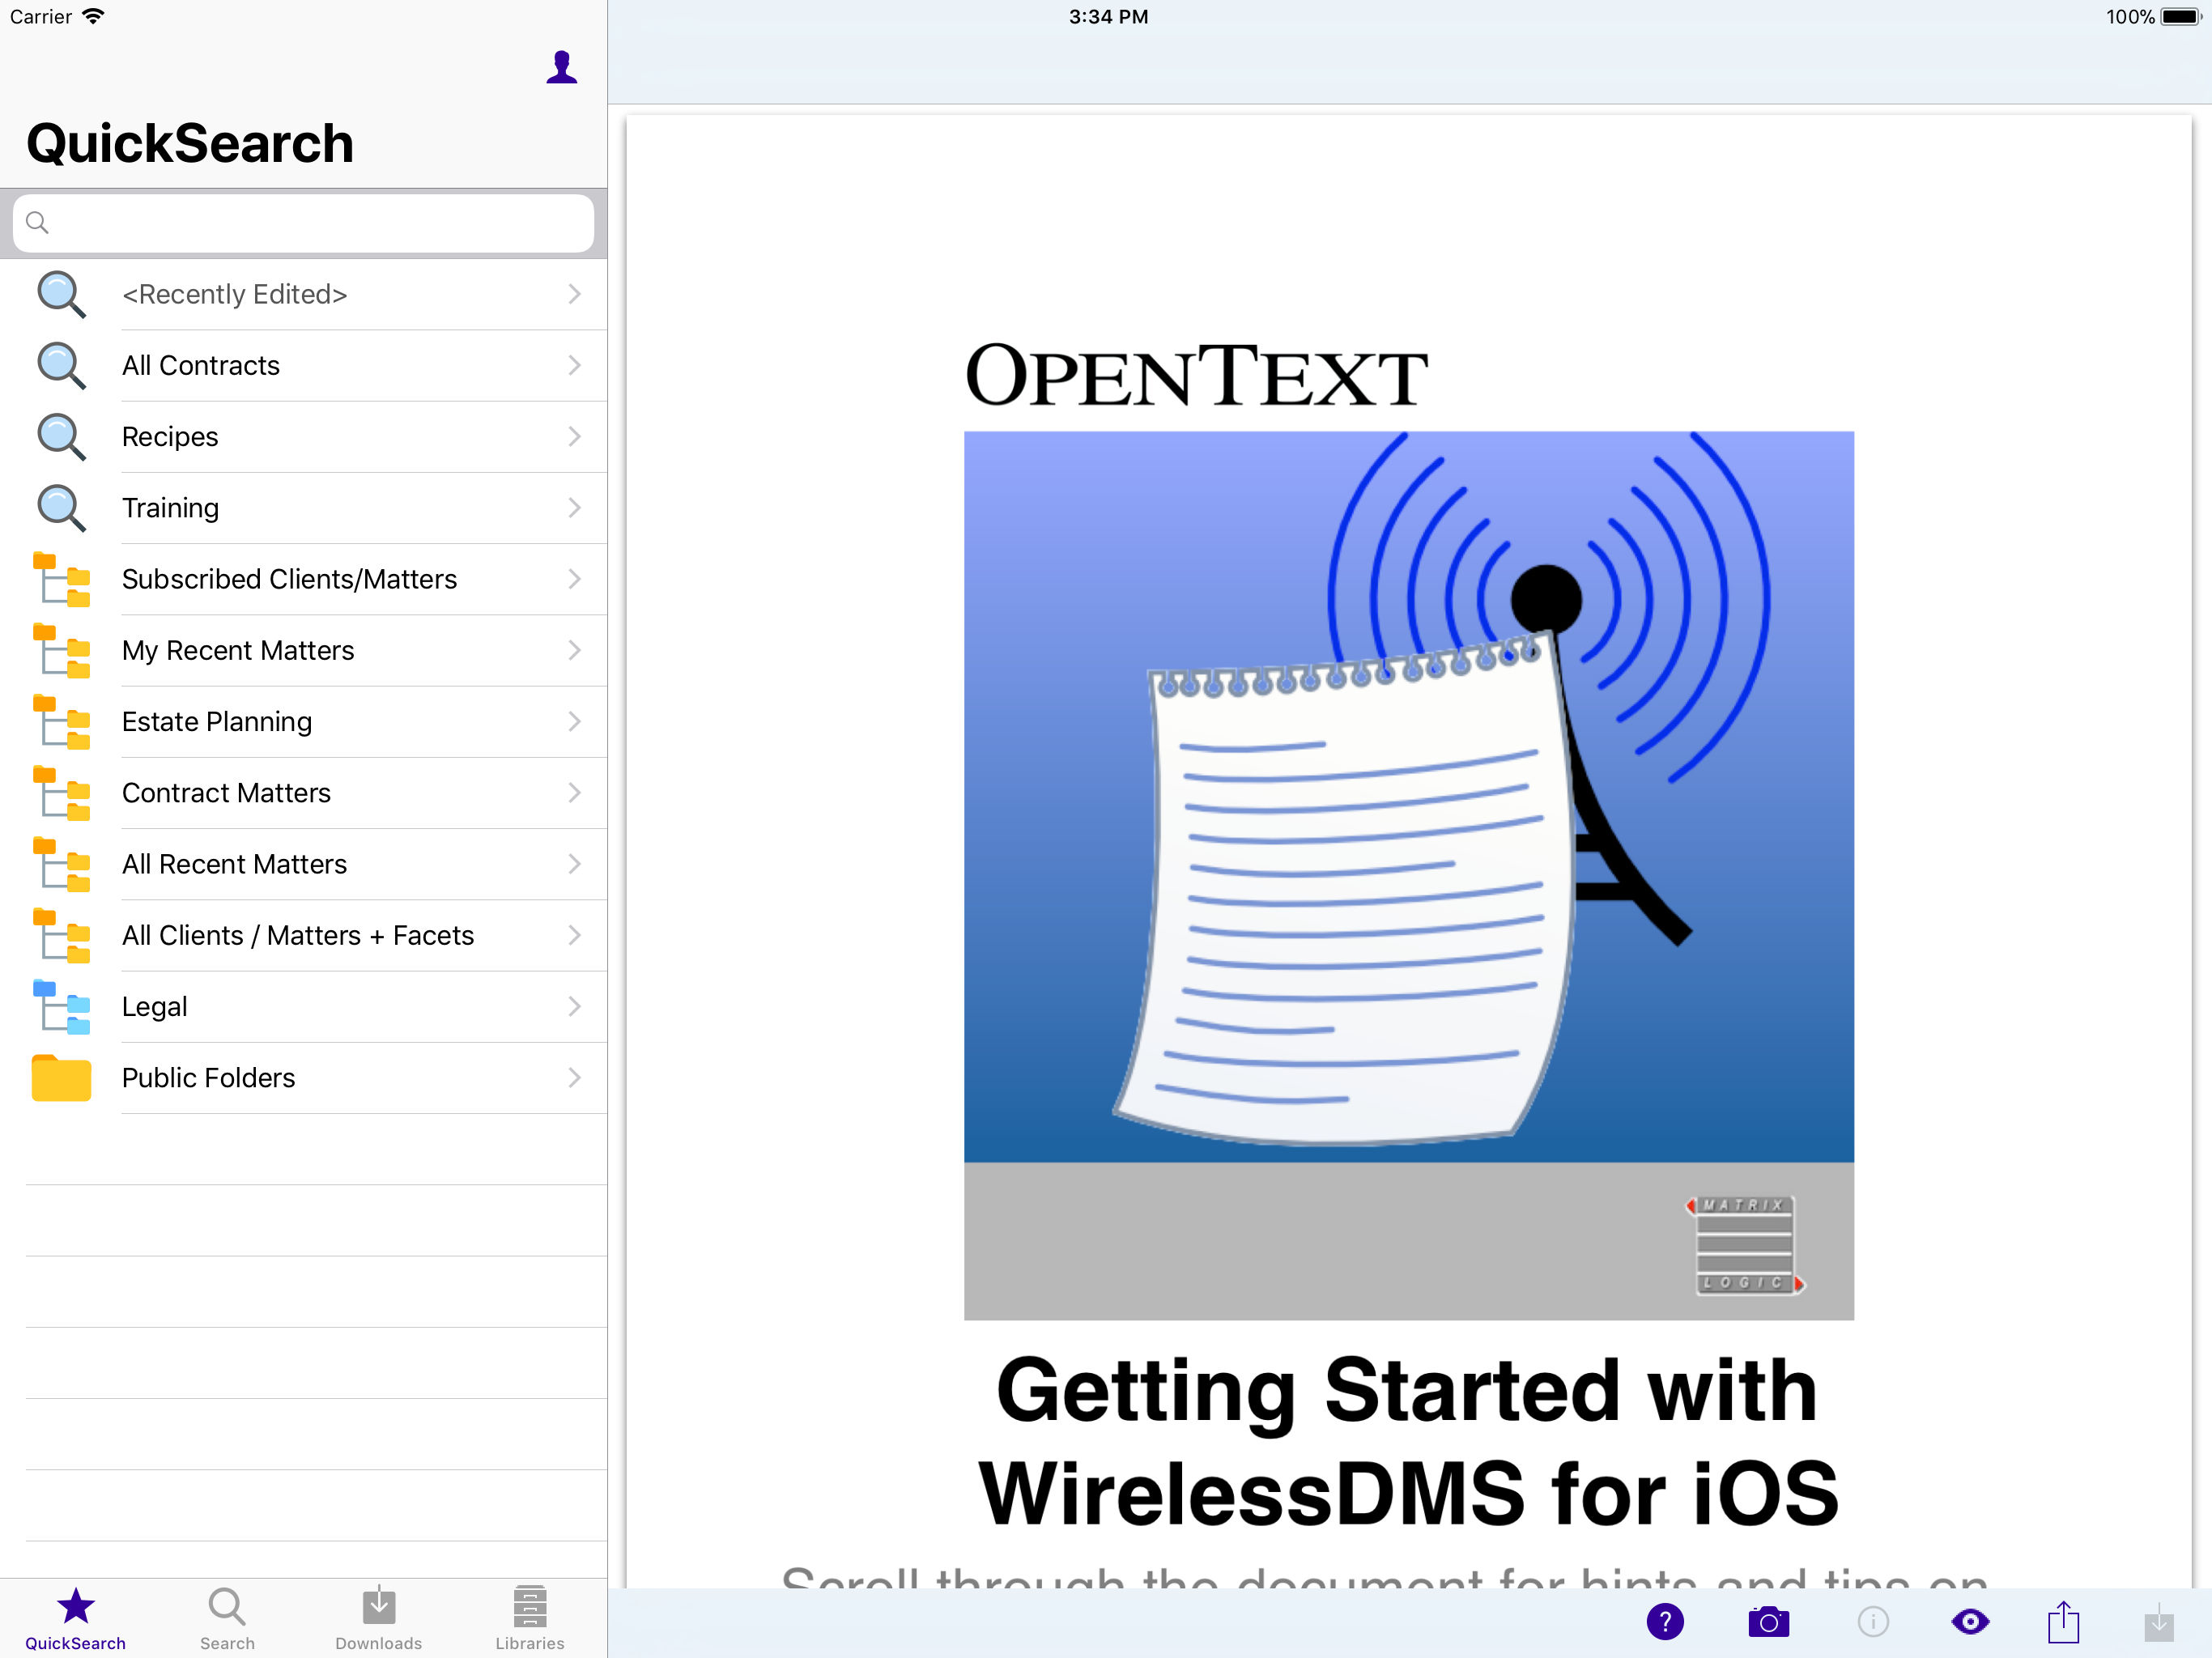Expand the Recipes row chevron
Viewport: 2212px width, 1658px height.
574,436
